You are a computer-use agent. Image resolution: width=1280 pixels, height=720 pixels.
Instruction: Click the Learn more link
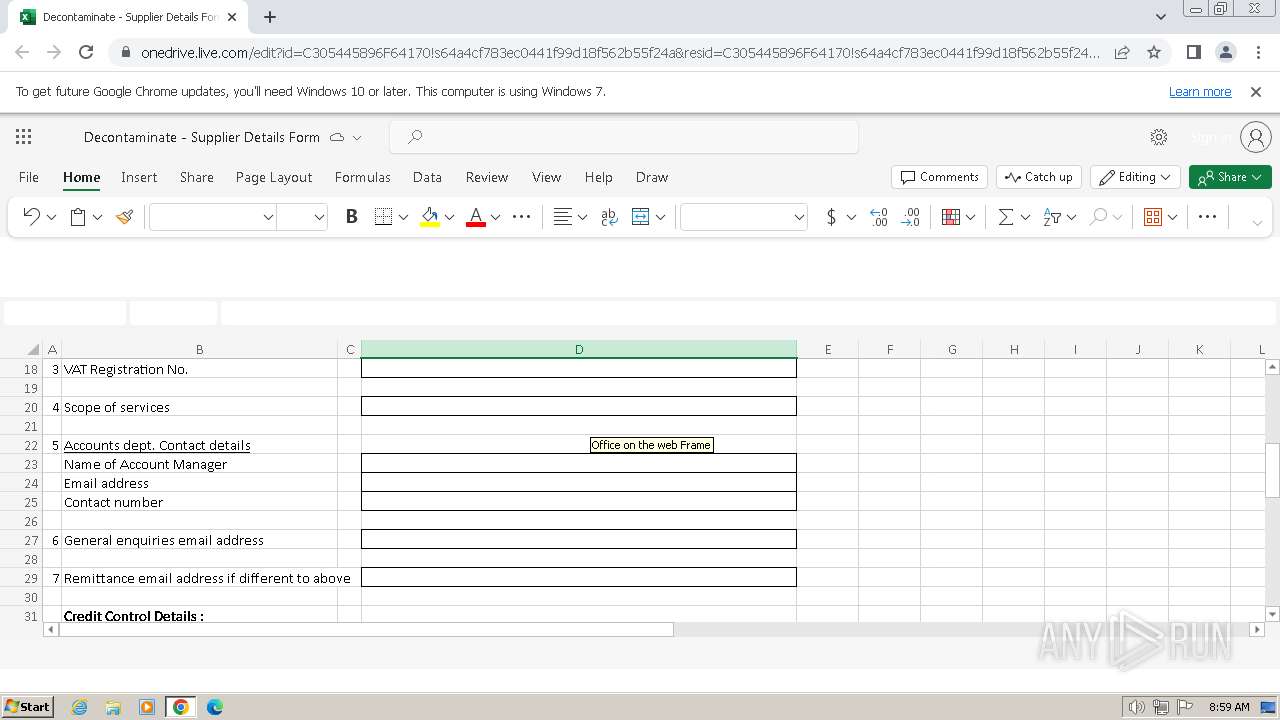tap(1200, 92)
